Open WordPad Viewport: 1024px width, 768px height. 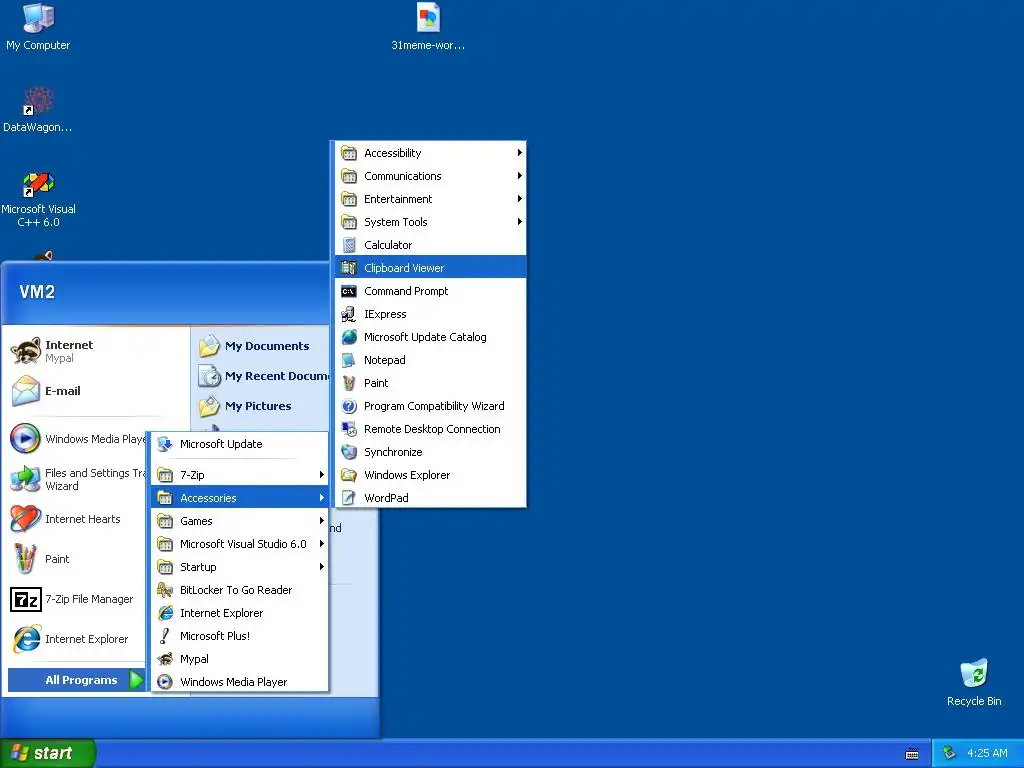click(x=430, y=498)
